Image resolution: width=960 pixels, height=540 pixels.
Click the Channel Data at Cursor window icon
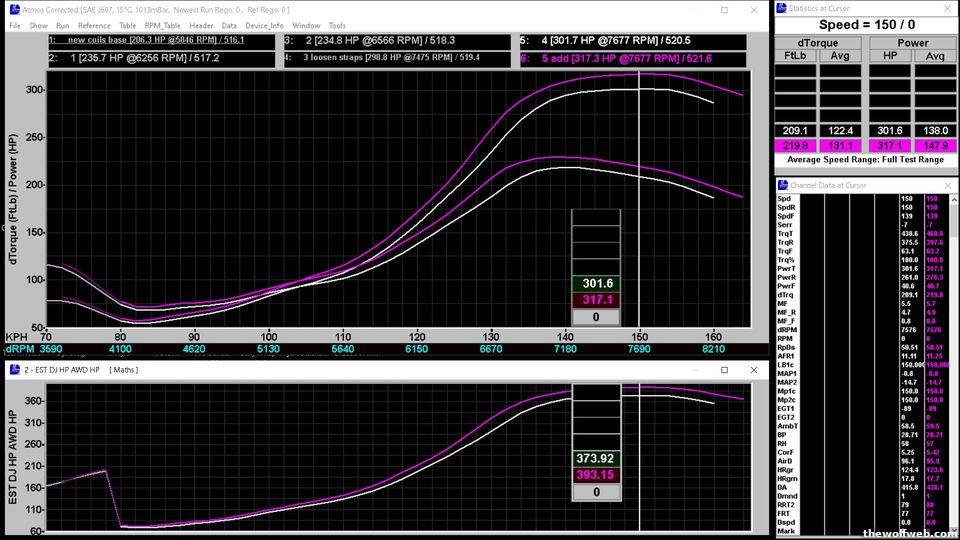(782, 185)
